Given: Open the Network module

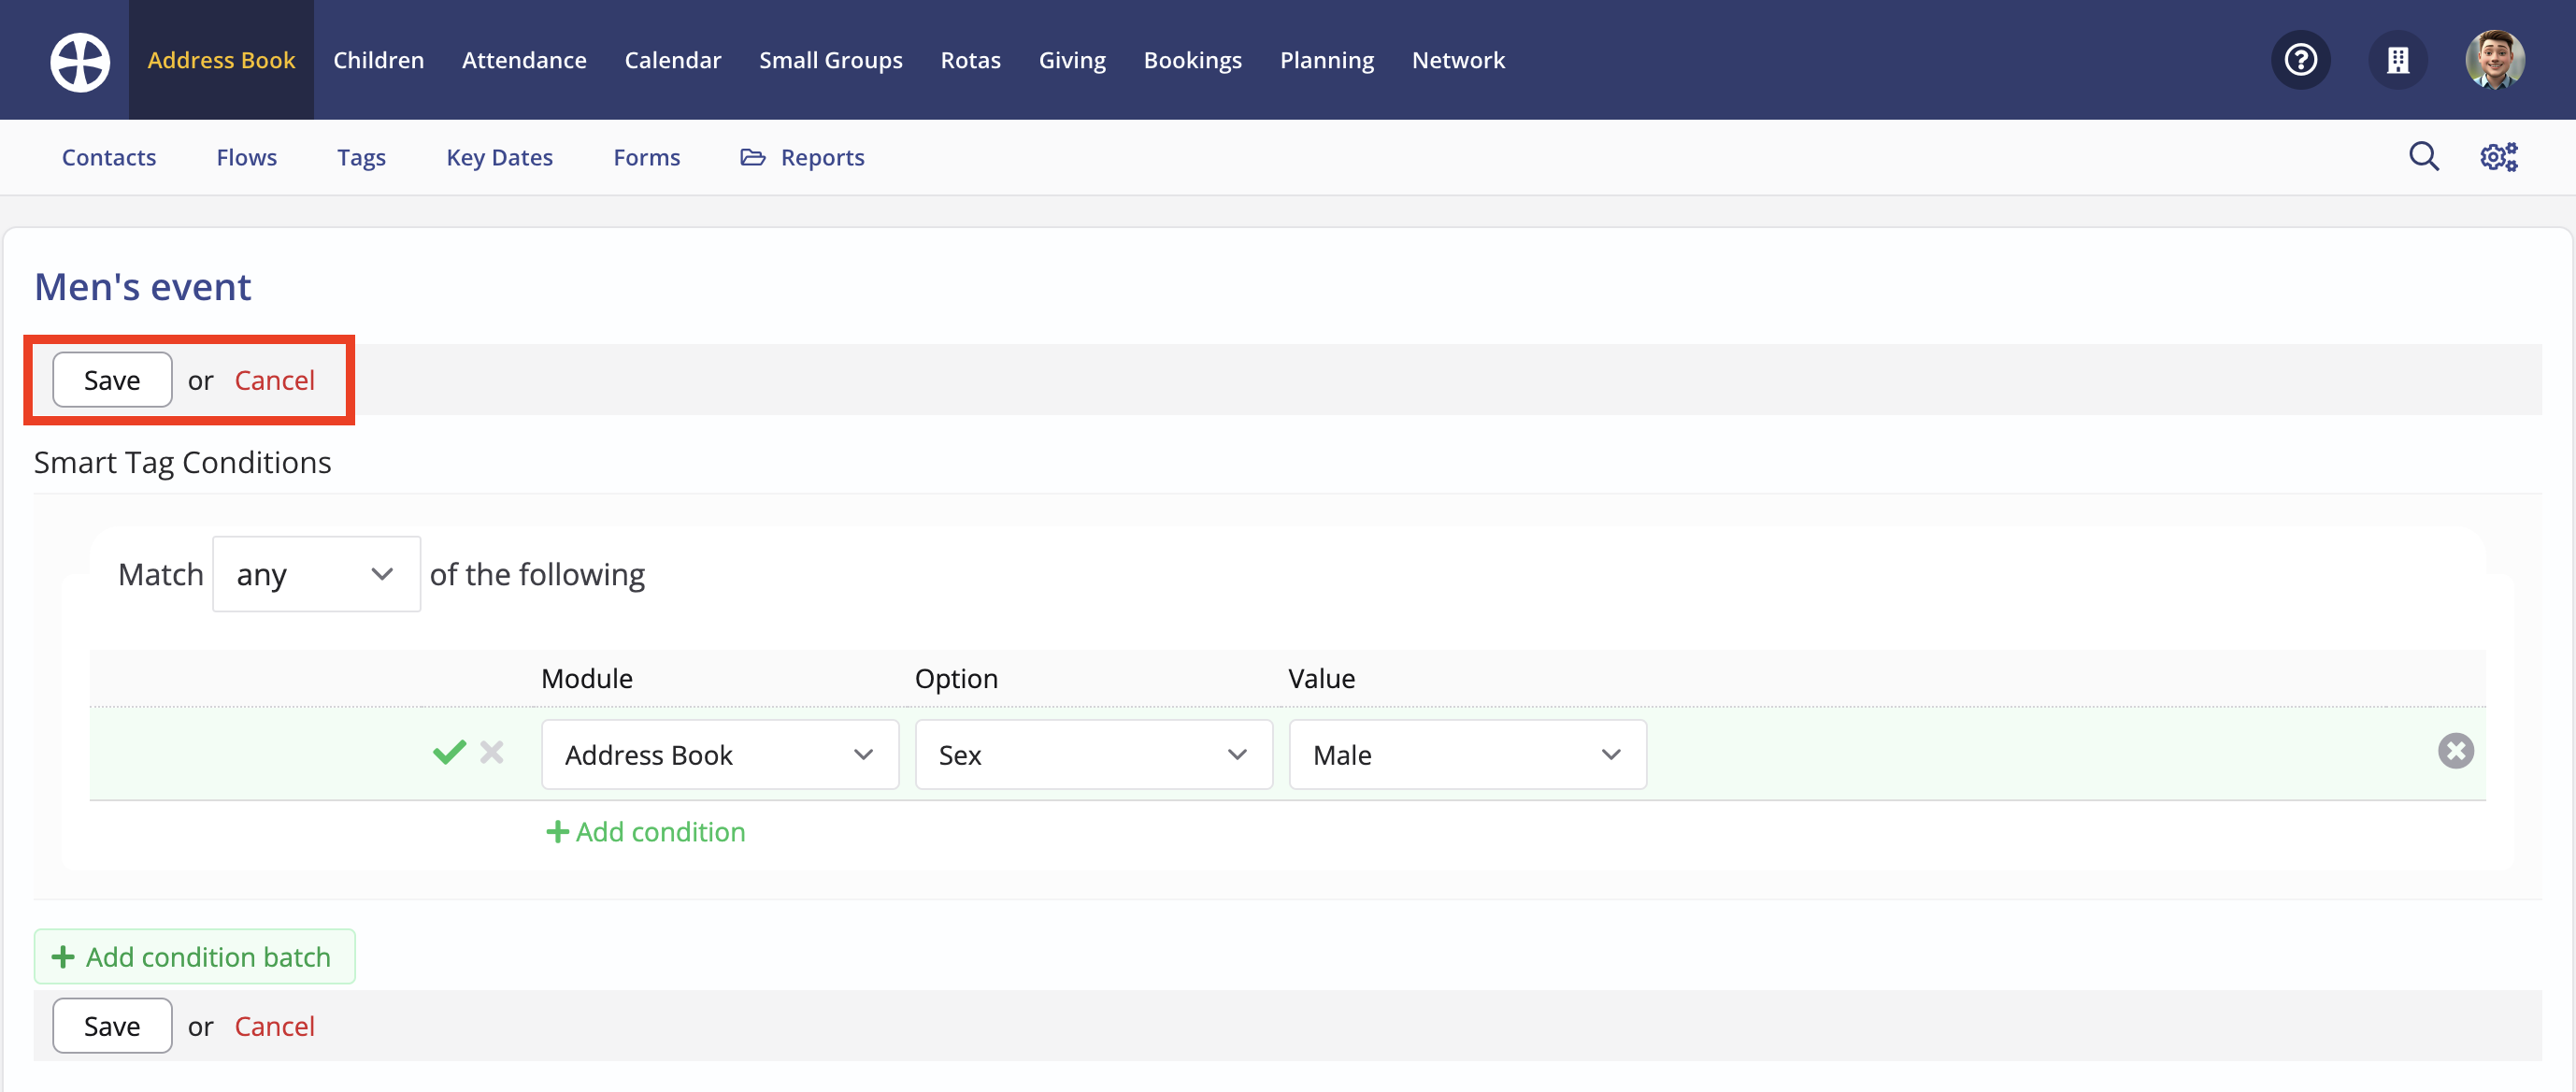Looking at the screenshot, I should 1458,60.
